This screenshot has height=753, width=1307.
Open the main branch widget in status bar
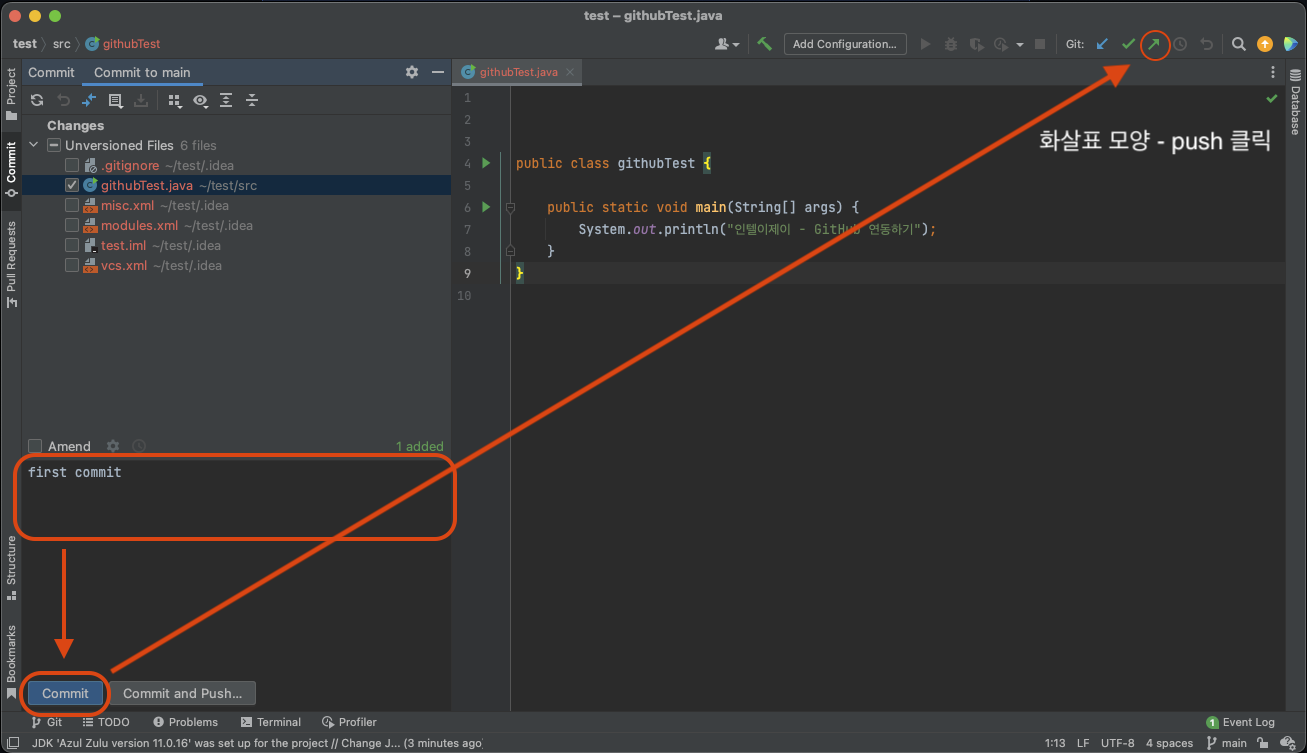1227,743
